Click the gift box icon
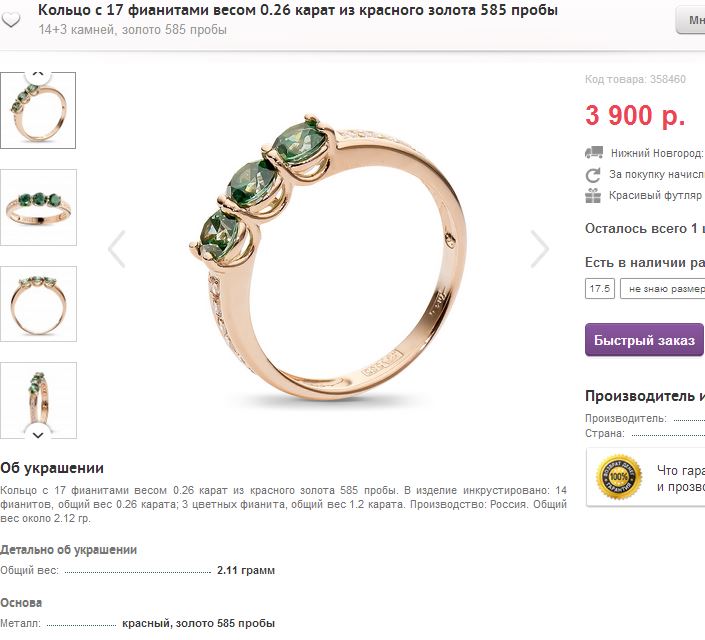The height and width of the screenshot is (640, 705). 593,196
